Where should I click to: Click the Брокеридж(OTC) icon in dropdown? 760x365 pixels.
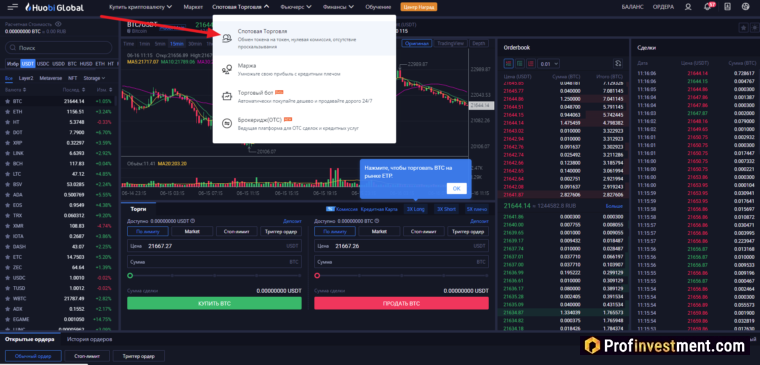(x=227, y=123)
